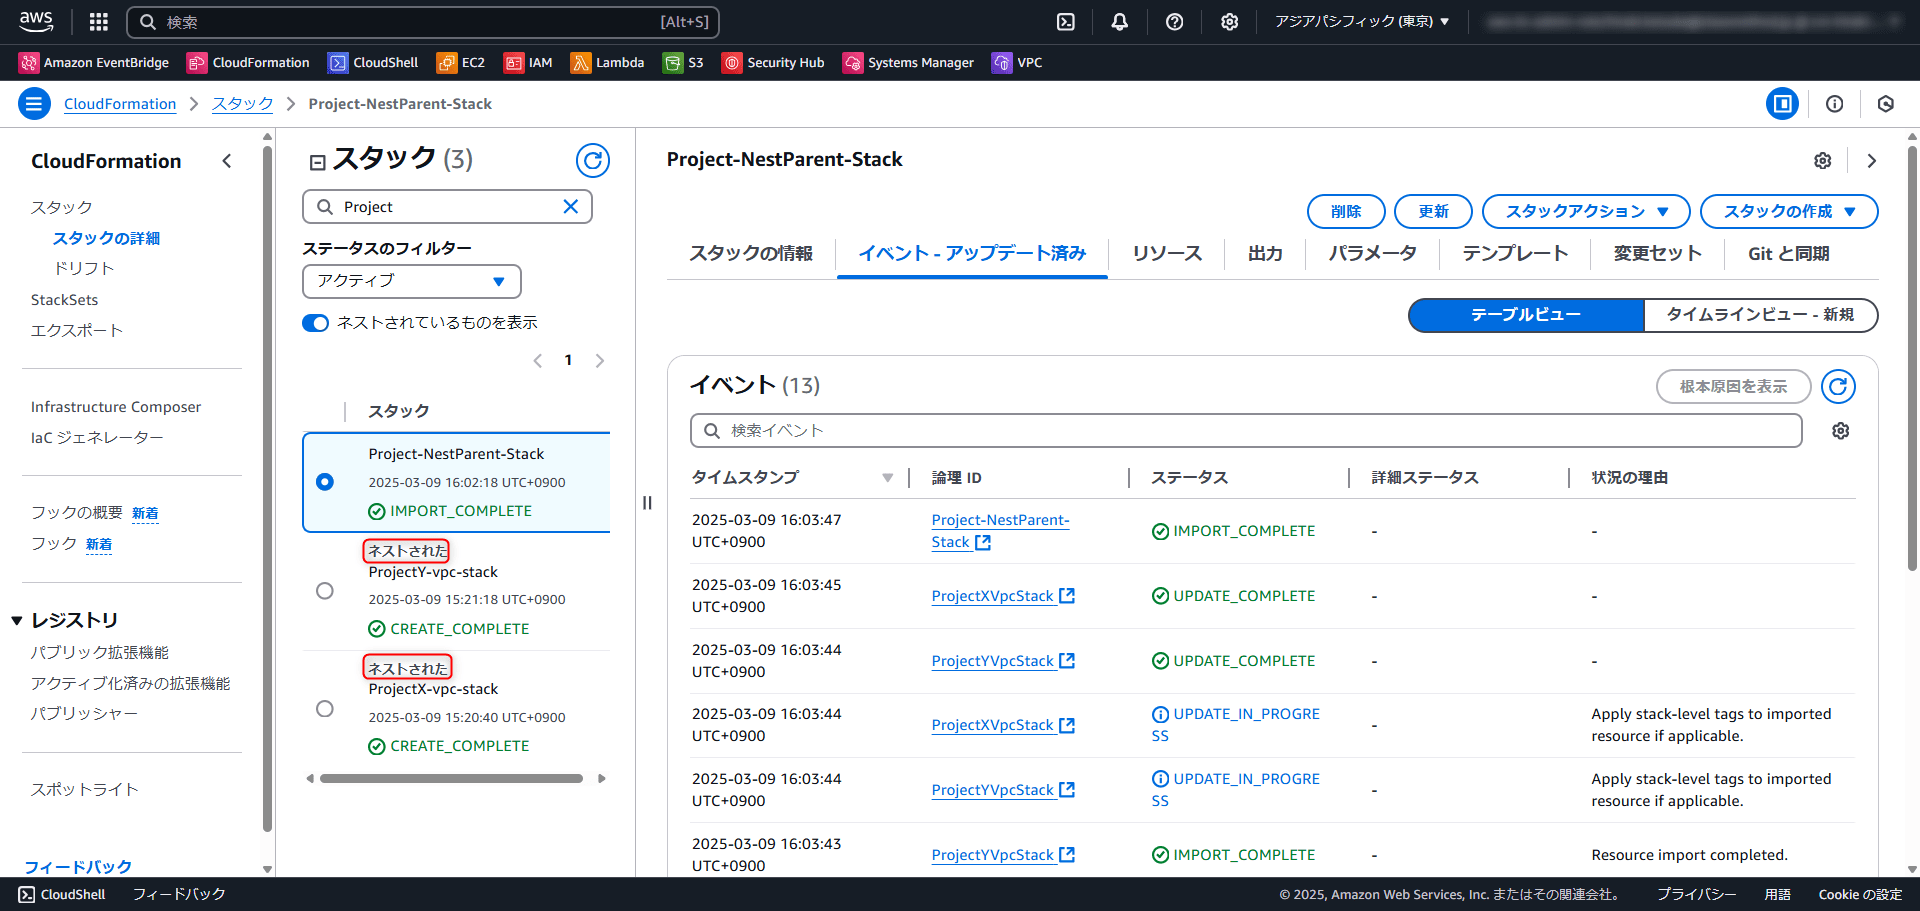1920x911 pixels.
Task: Open Infrastructure Composer link
Action: point(116,407)
